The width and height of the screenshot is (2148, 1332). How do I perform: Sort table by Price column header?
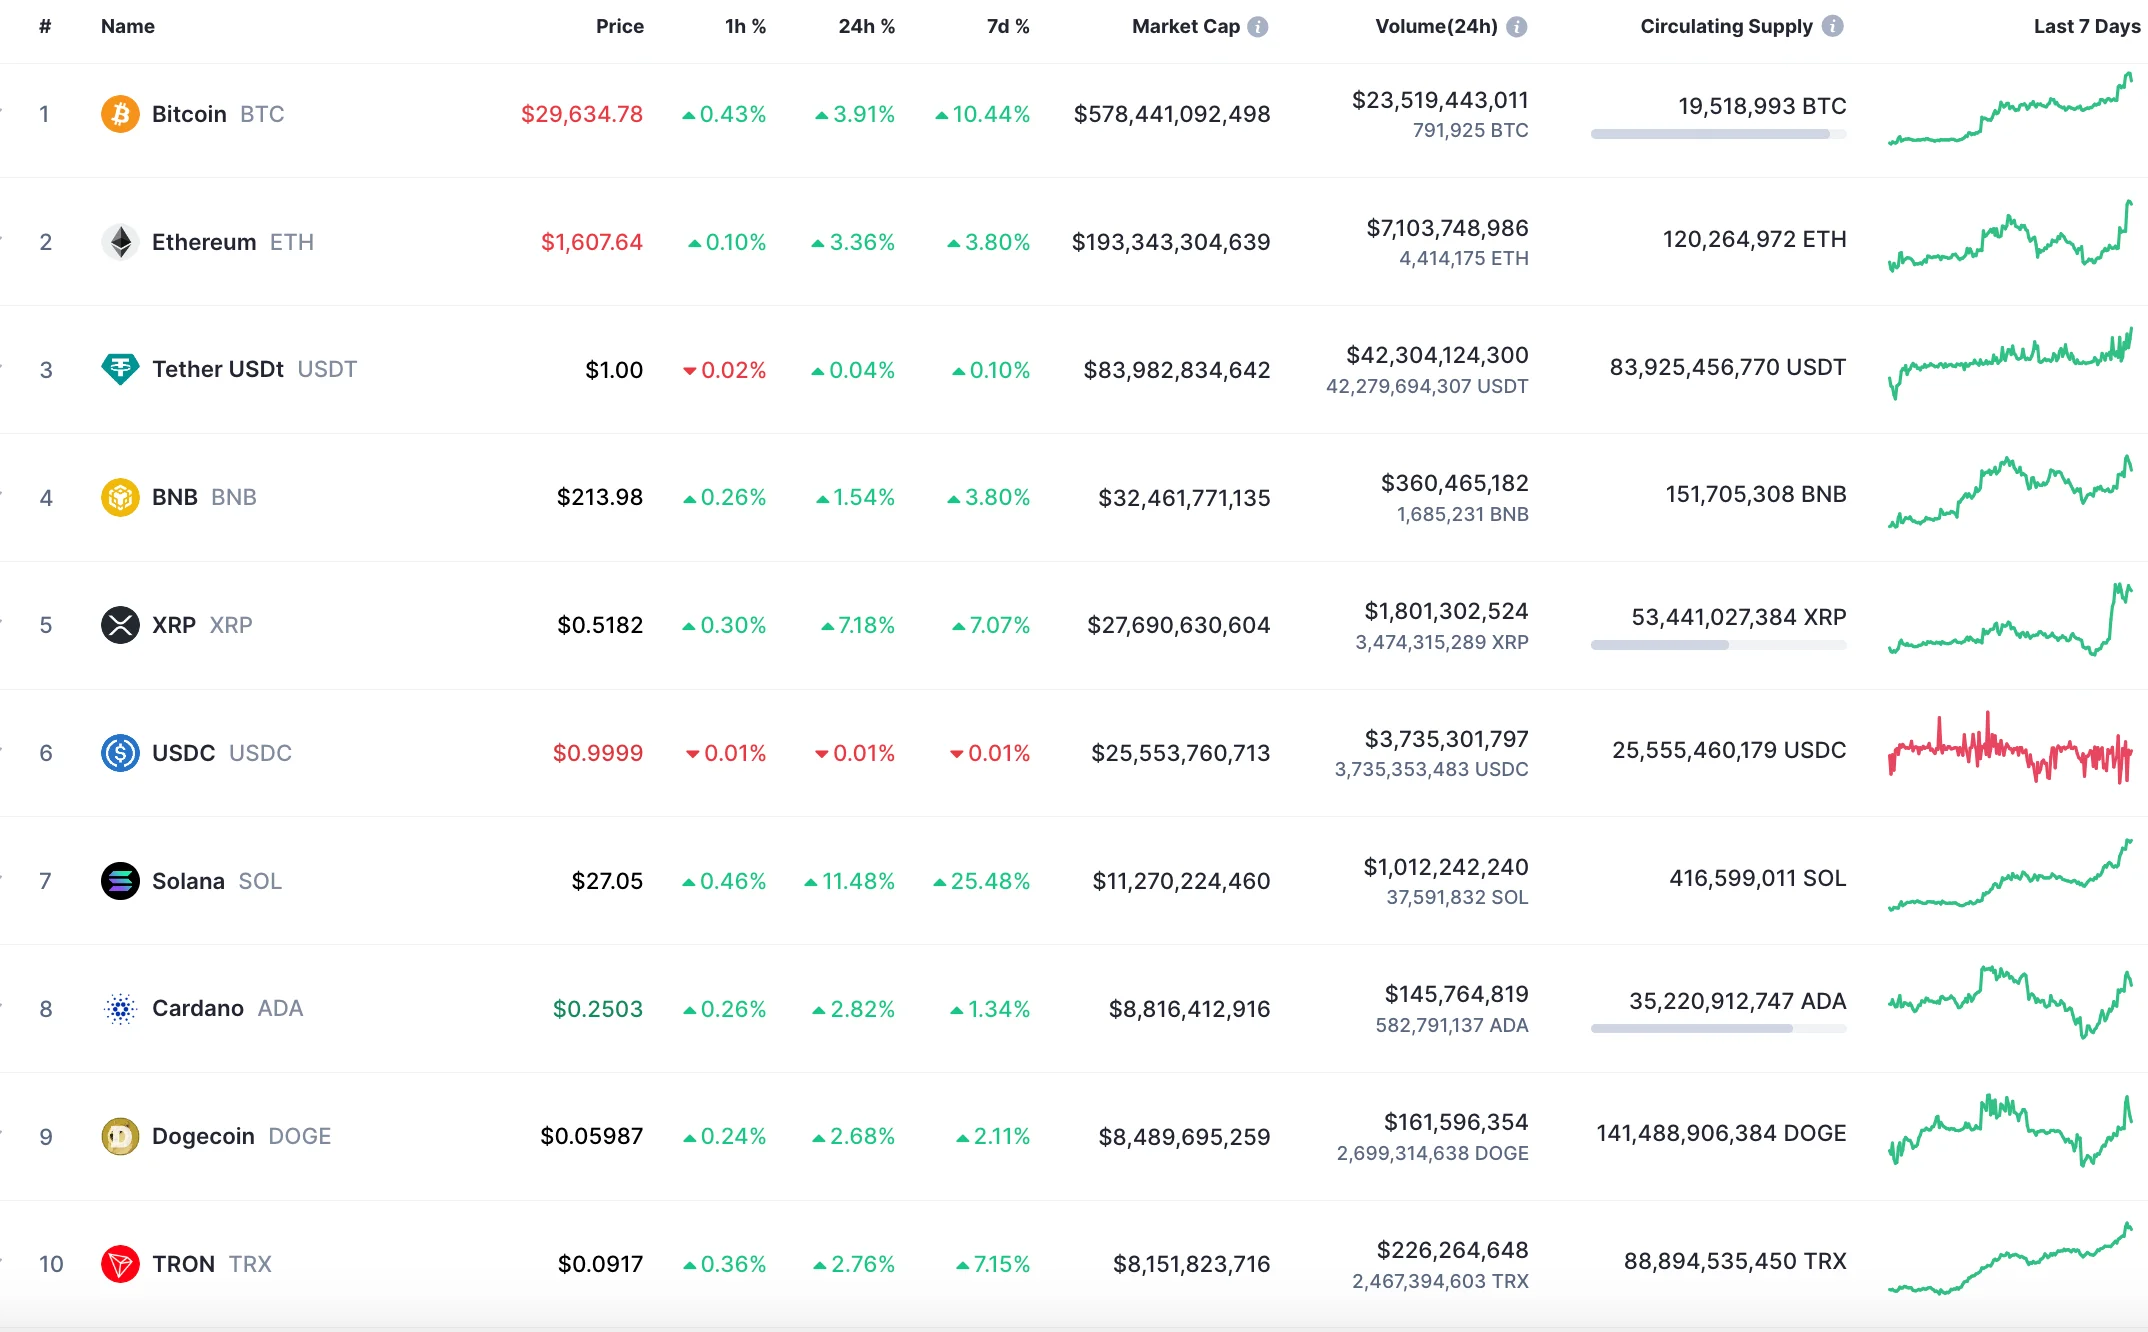tap(619, 27)
